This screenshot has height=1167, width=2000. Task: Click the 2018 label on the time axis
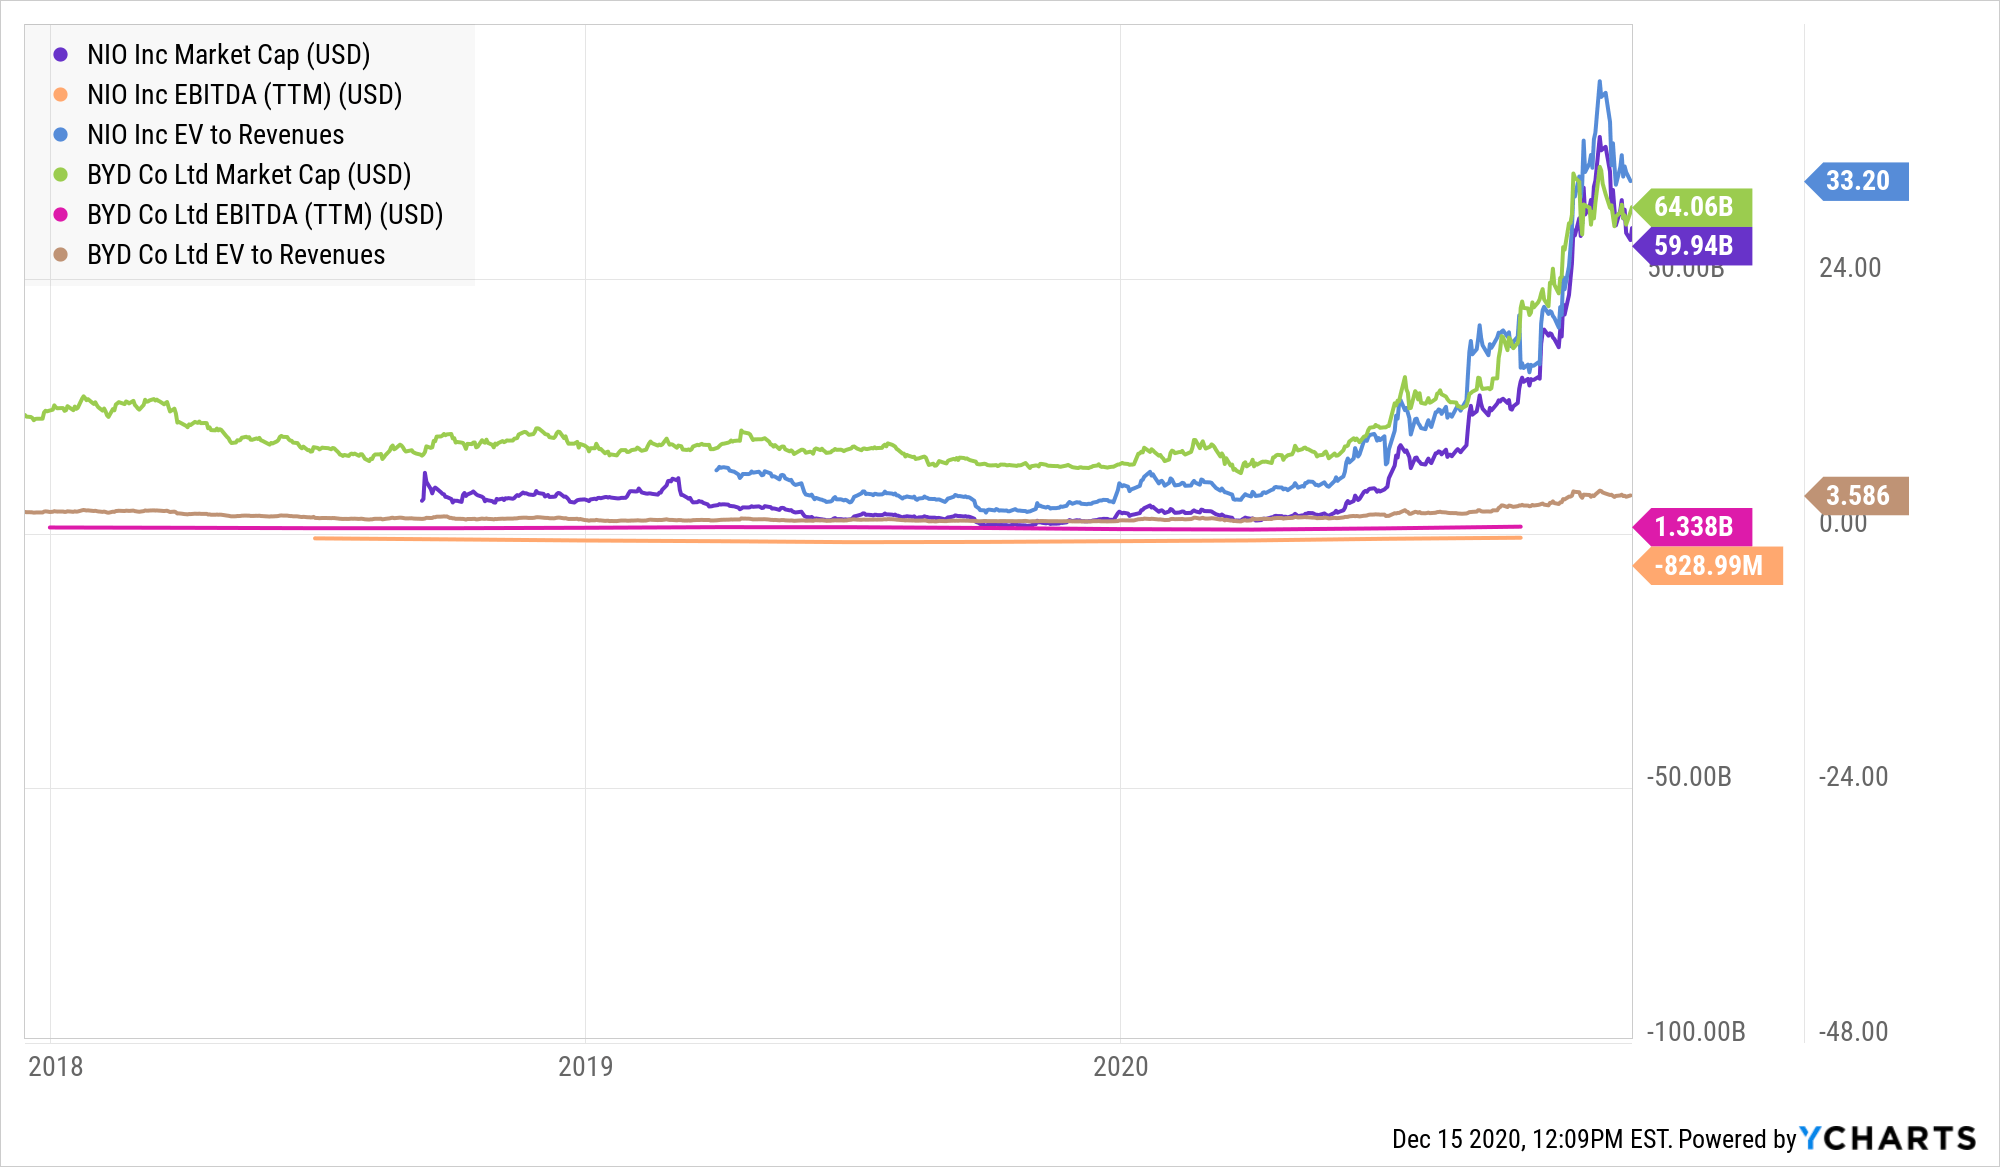pyautogui.click(x=56, y=1066)
